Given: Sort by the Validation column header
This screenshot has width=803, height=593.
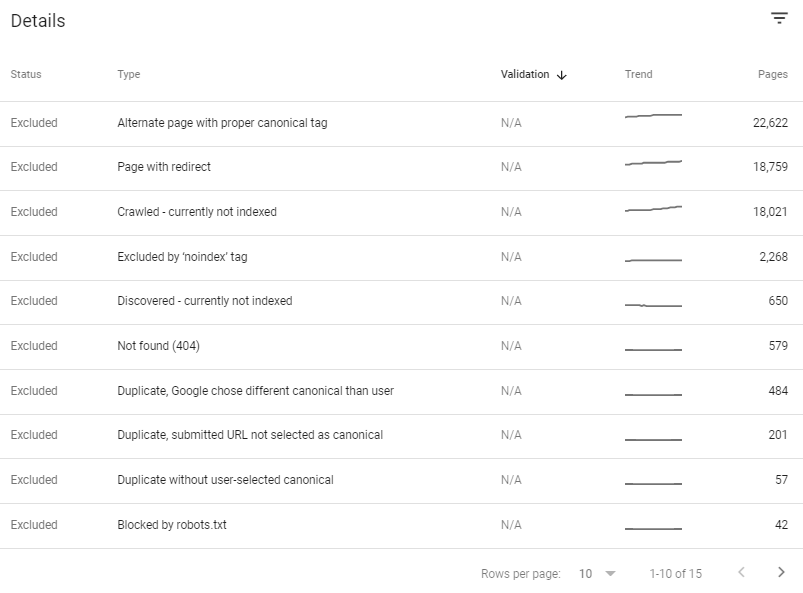Looking at the screenshot, I should point(525,74).
